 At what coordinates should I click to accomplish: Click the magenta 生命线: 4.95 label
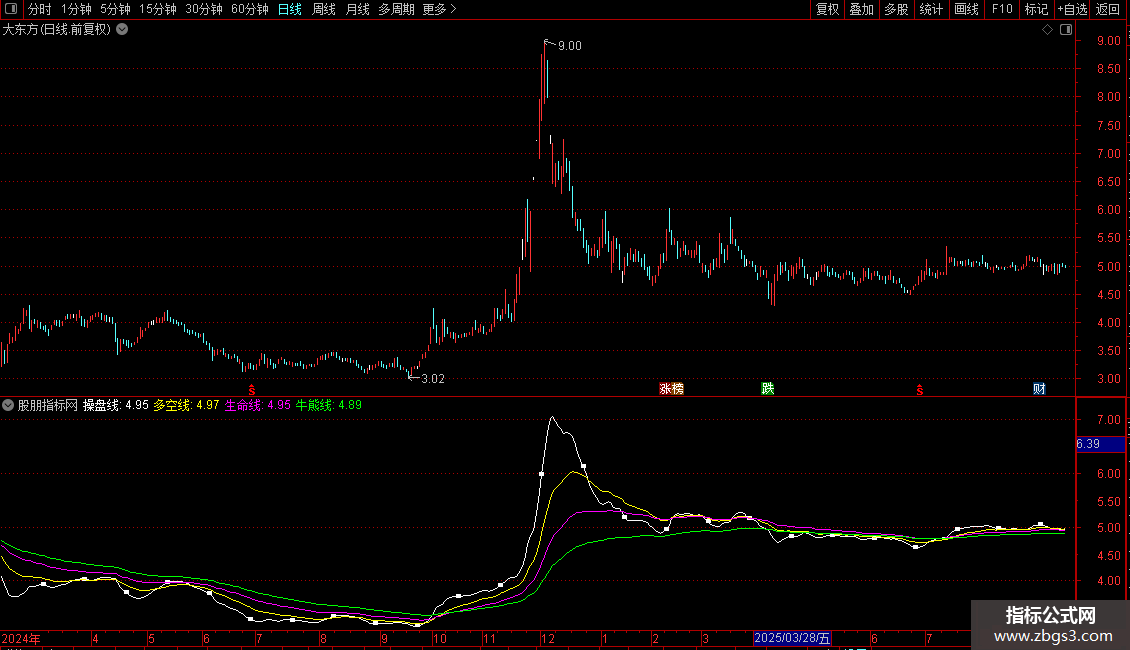click(x=257, y=406)
